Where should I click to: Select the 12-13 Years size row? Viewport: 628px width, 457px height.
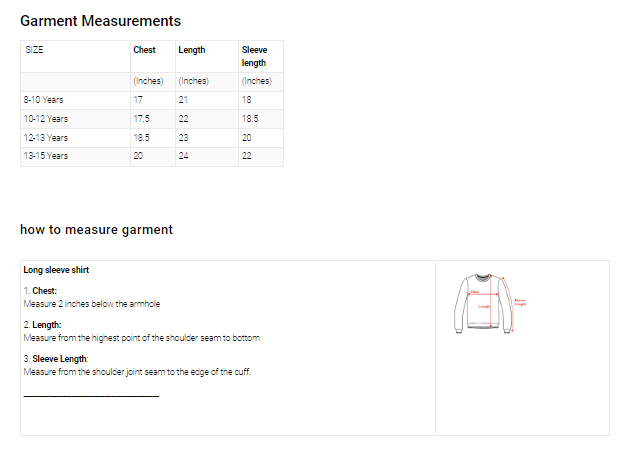(x=46, y=138)
